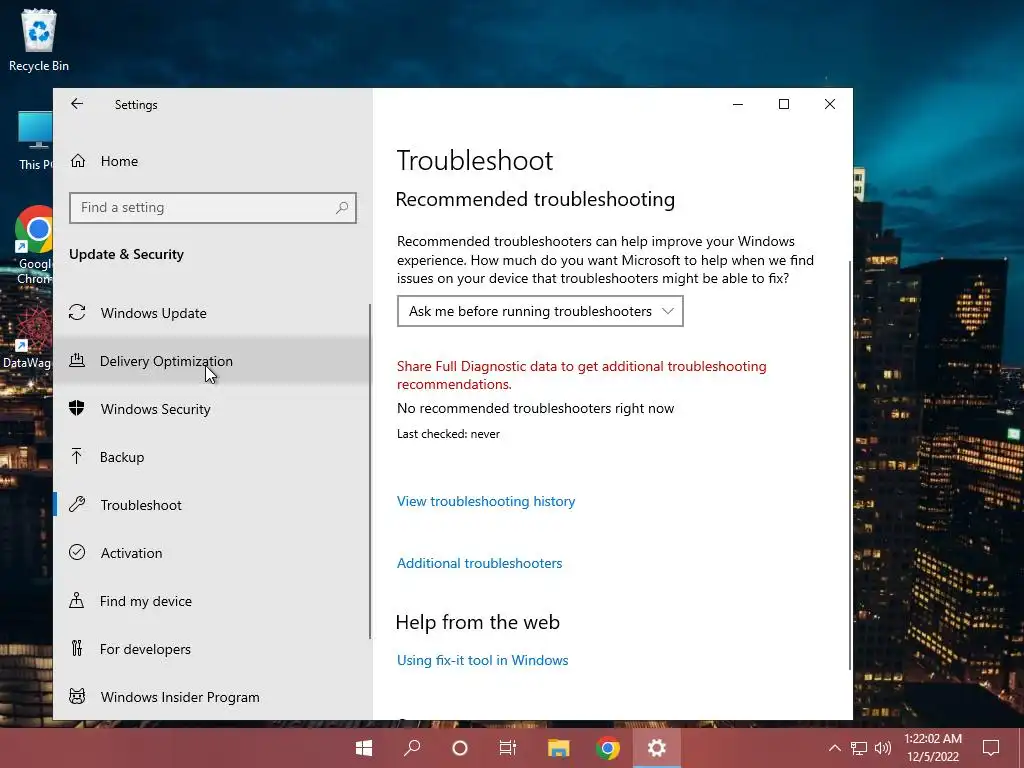Viewport: 1024px width, 768px height.
Task: Click the Windows Insider Program cat icon
Action: (77, 696)
